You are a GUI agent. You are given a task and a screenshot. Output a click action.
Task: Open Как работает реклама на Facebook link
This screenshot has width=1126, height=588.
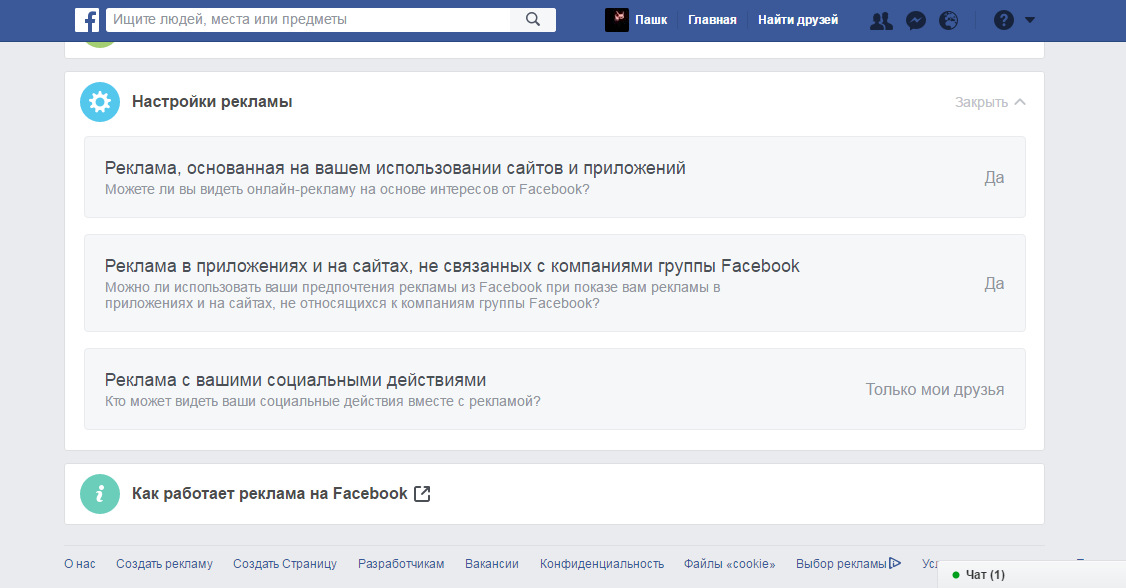pyautogui.click(x=269, y=494)
